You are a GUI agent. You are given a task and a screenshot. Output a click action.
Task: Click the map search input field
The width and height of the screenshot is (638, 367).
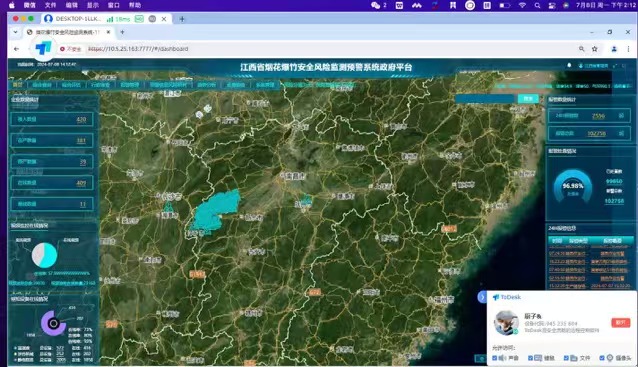485,99
